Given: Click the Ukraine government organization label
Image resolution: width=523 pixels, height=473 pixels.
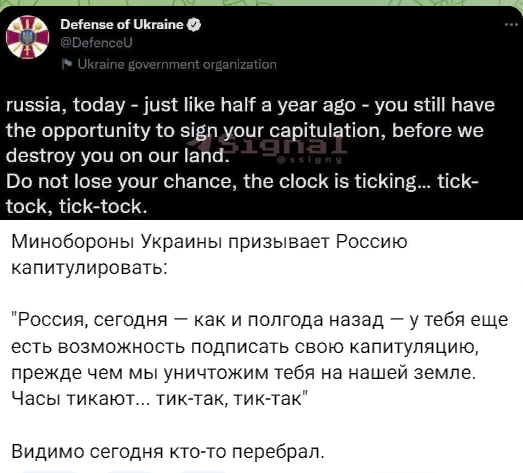Looking at the screenshot, I should tap(177, 64).
